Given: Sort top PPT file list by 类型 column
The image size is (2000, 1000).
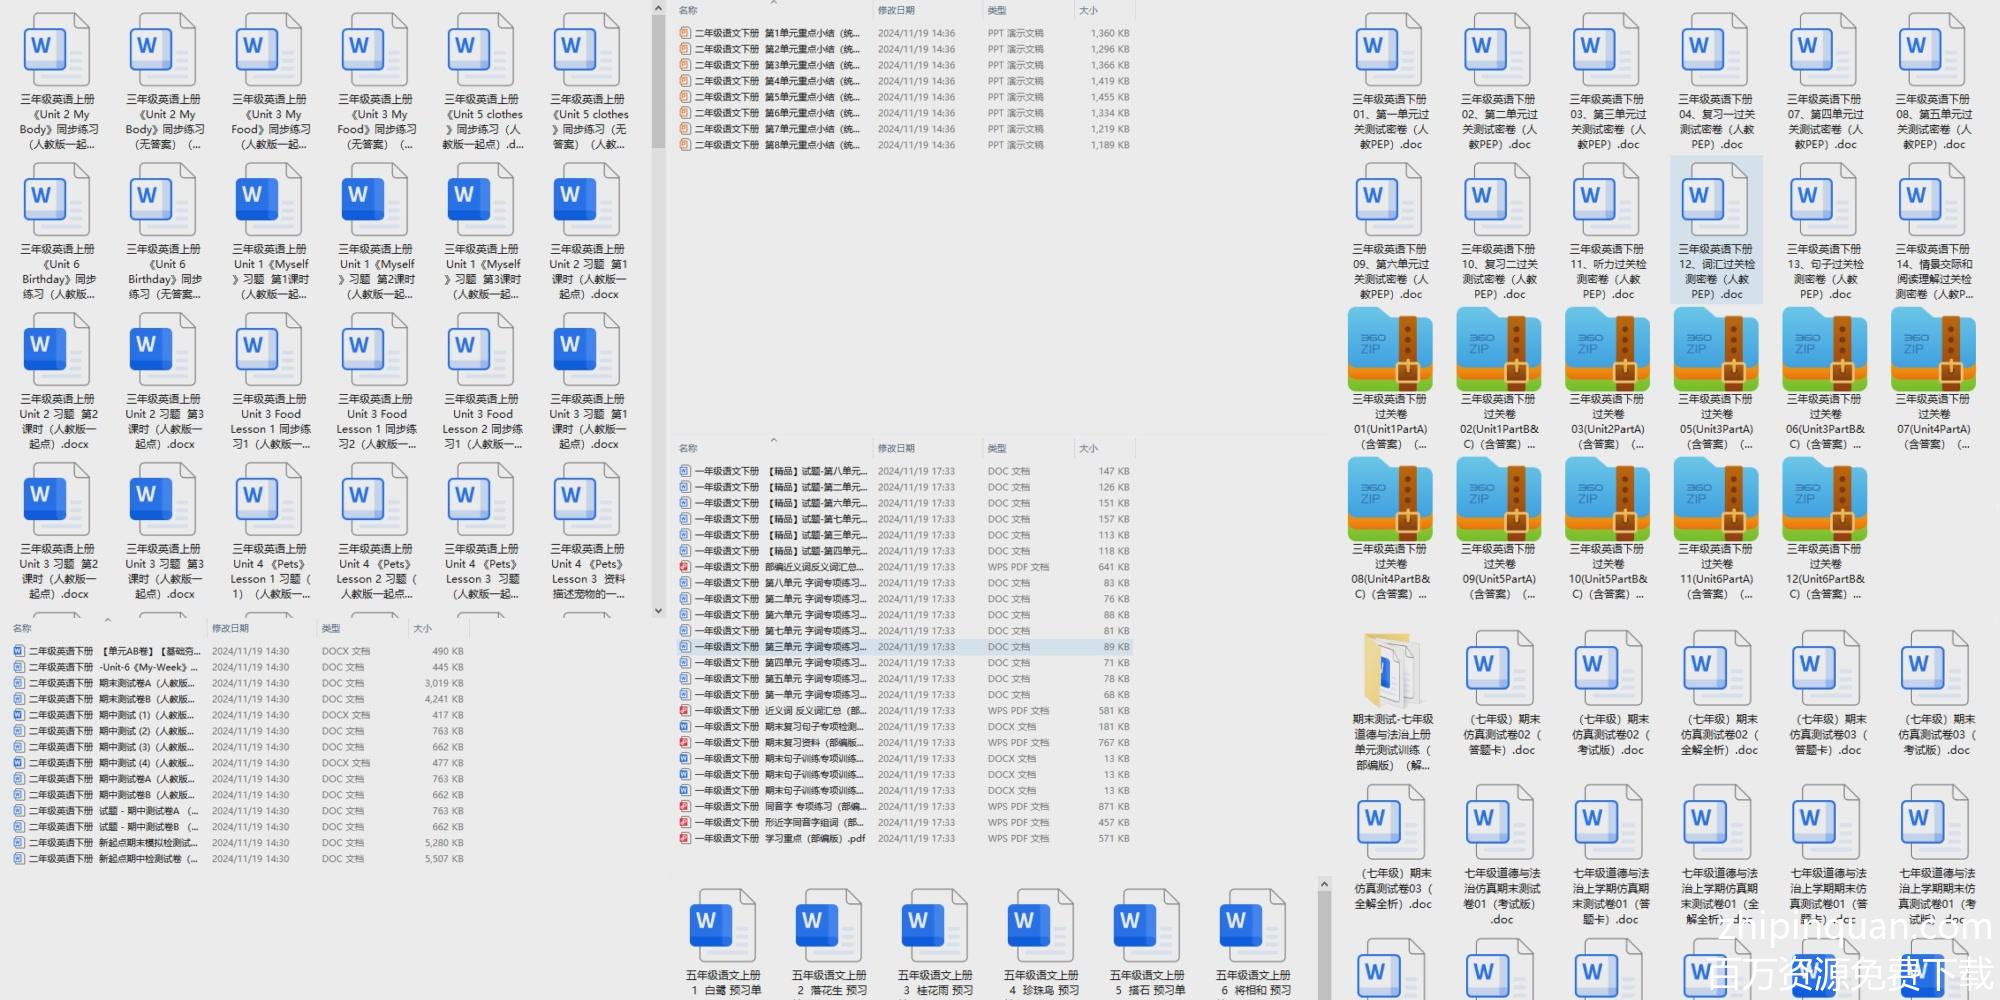Looking at the screenshot, I should click(x=997, y=11).
